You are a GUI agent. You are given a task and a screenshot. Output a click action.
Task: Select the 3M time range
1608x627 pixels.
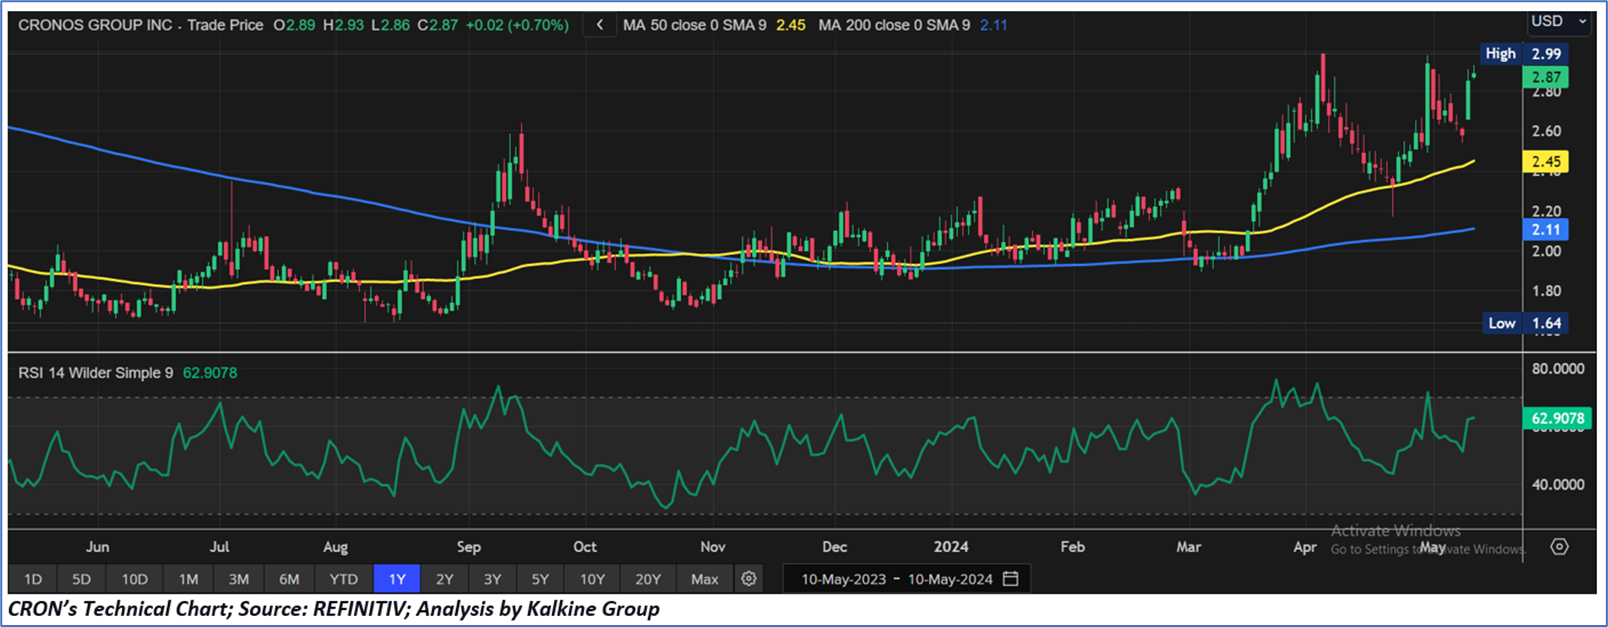238,579
